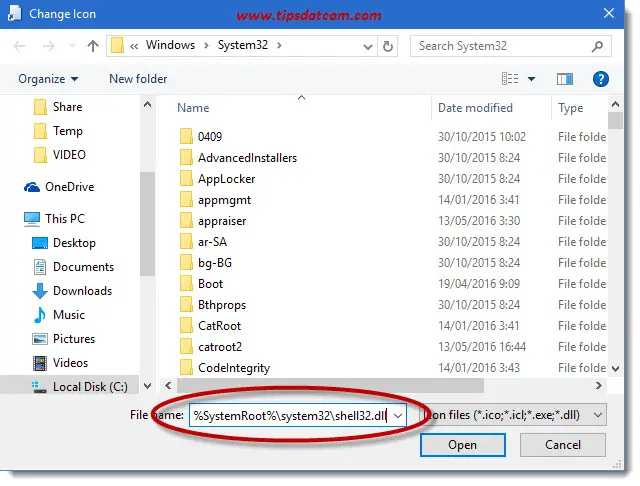Open Downloads in navigation pane
The width and height of the screenshot is (640, 486).
pos(72,291)
